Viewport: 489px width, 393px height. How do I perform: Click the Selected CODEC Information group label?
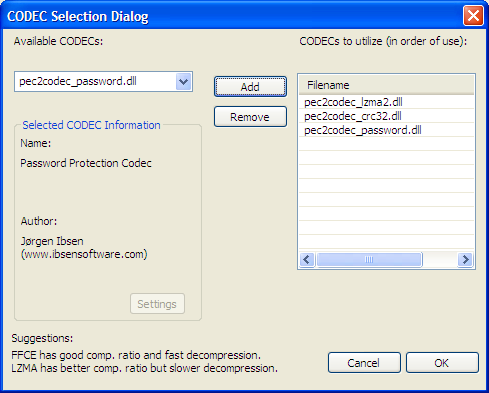[91, 125]
